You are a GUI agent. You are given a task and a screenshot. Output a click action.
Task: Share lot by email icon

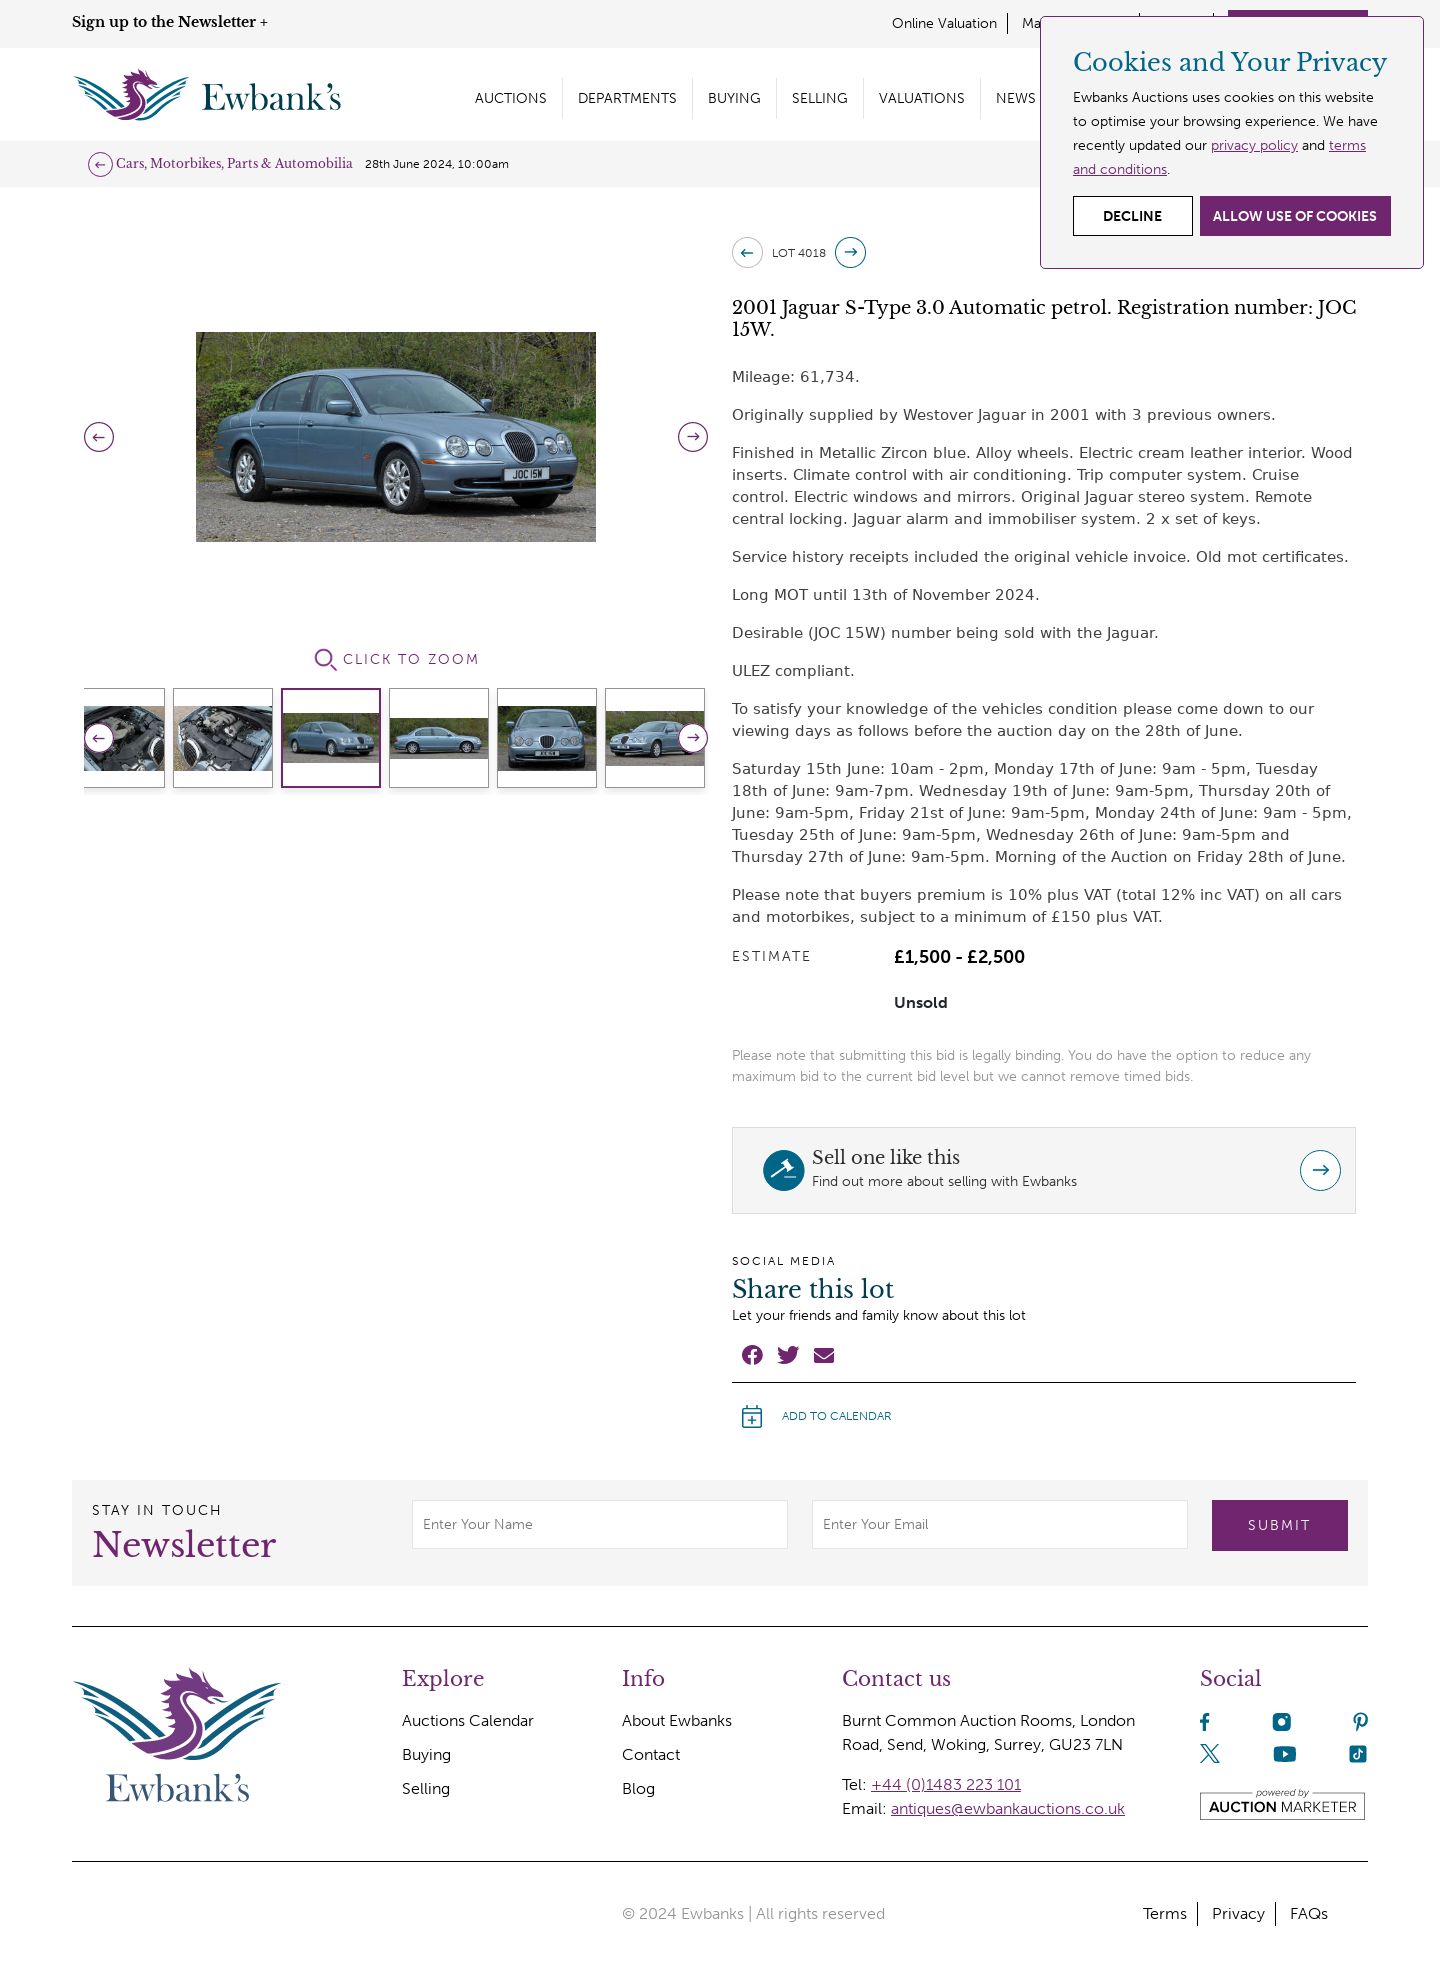(x=824, y=1355)
